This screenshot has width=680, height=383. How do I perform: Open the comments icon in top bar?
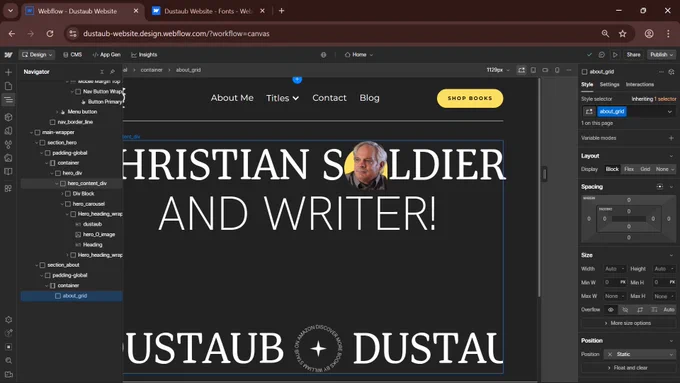point(602,55)
